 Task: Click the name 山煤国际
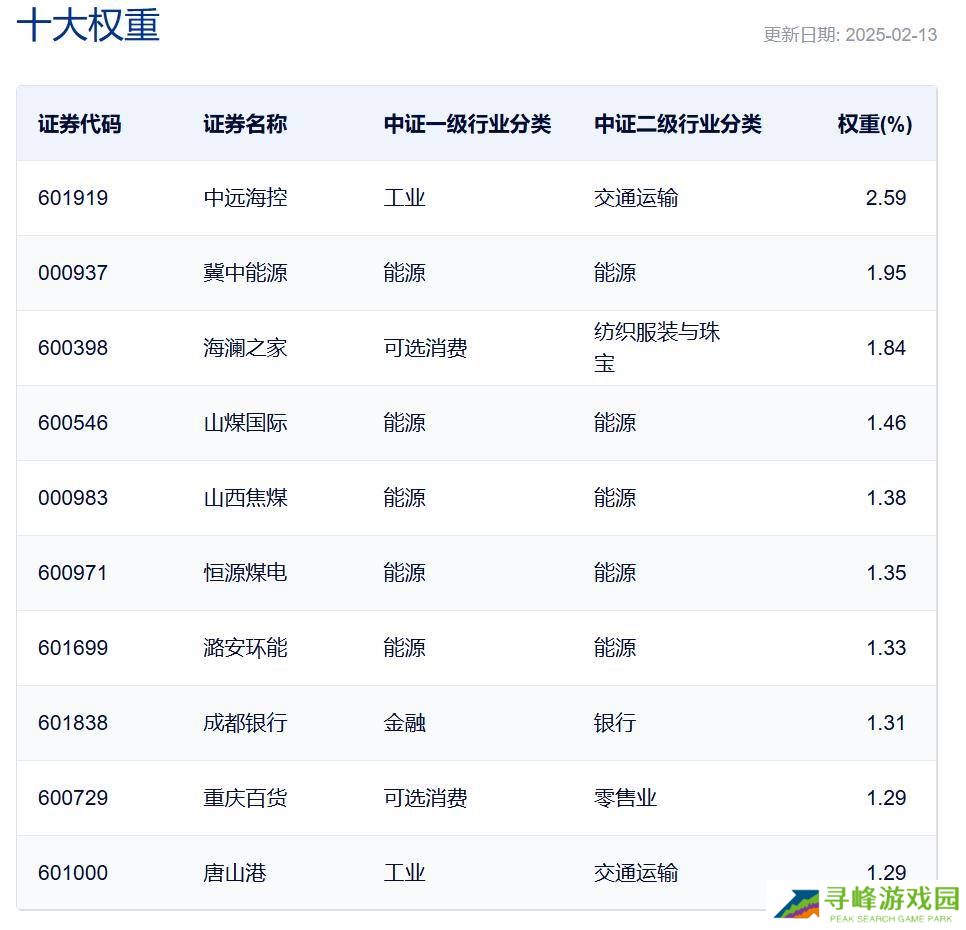point(245,423)
